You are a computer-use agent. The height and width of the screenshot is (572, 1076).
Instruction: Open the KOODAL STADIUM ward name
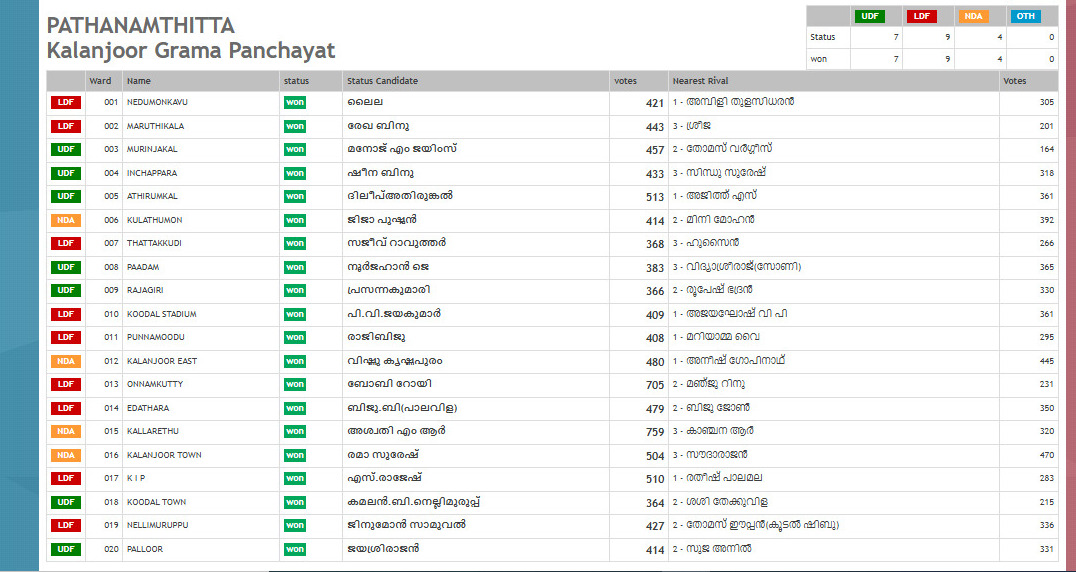click(x=161, y=314)
